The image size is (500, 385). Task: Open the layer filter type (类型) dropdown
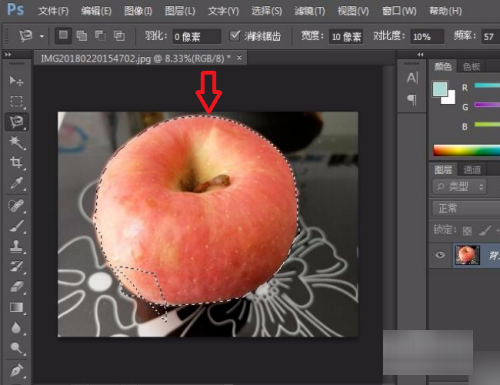click(459, 186)
